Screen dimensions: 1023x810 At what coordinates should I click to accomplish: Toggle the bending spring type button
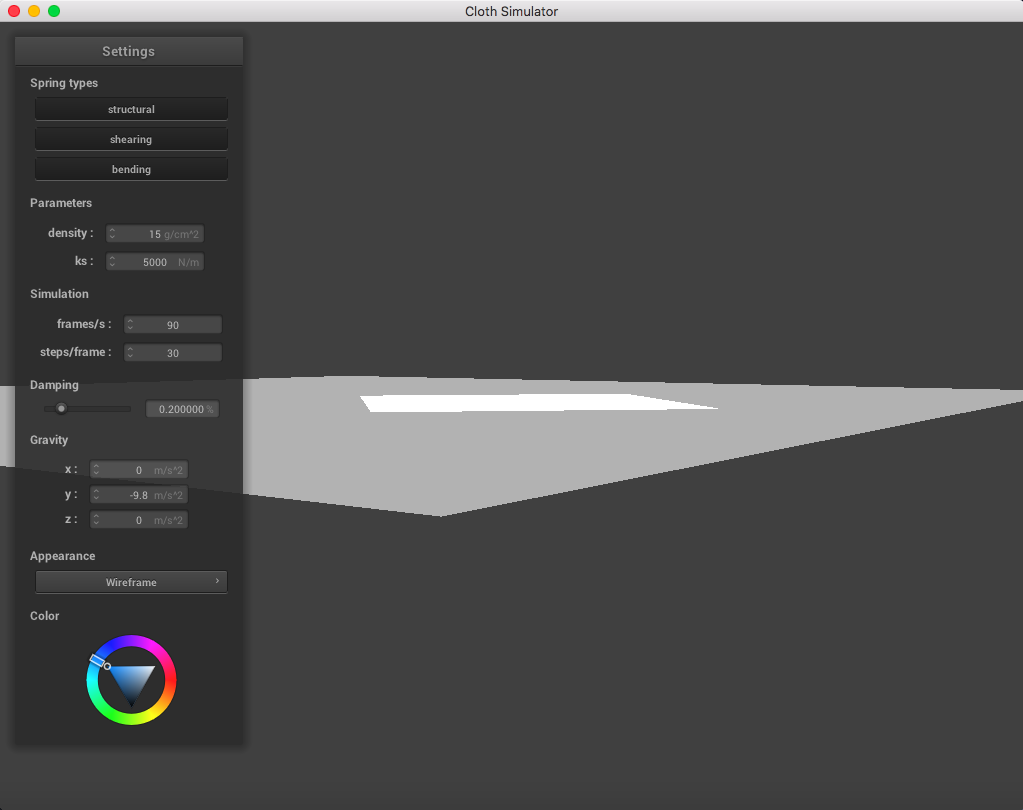click(131, 169)
